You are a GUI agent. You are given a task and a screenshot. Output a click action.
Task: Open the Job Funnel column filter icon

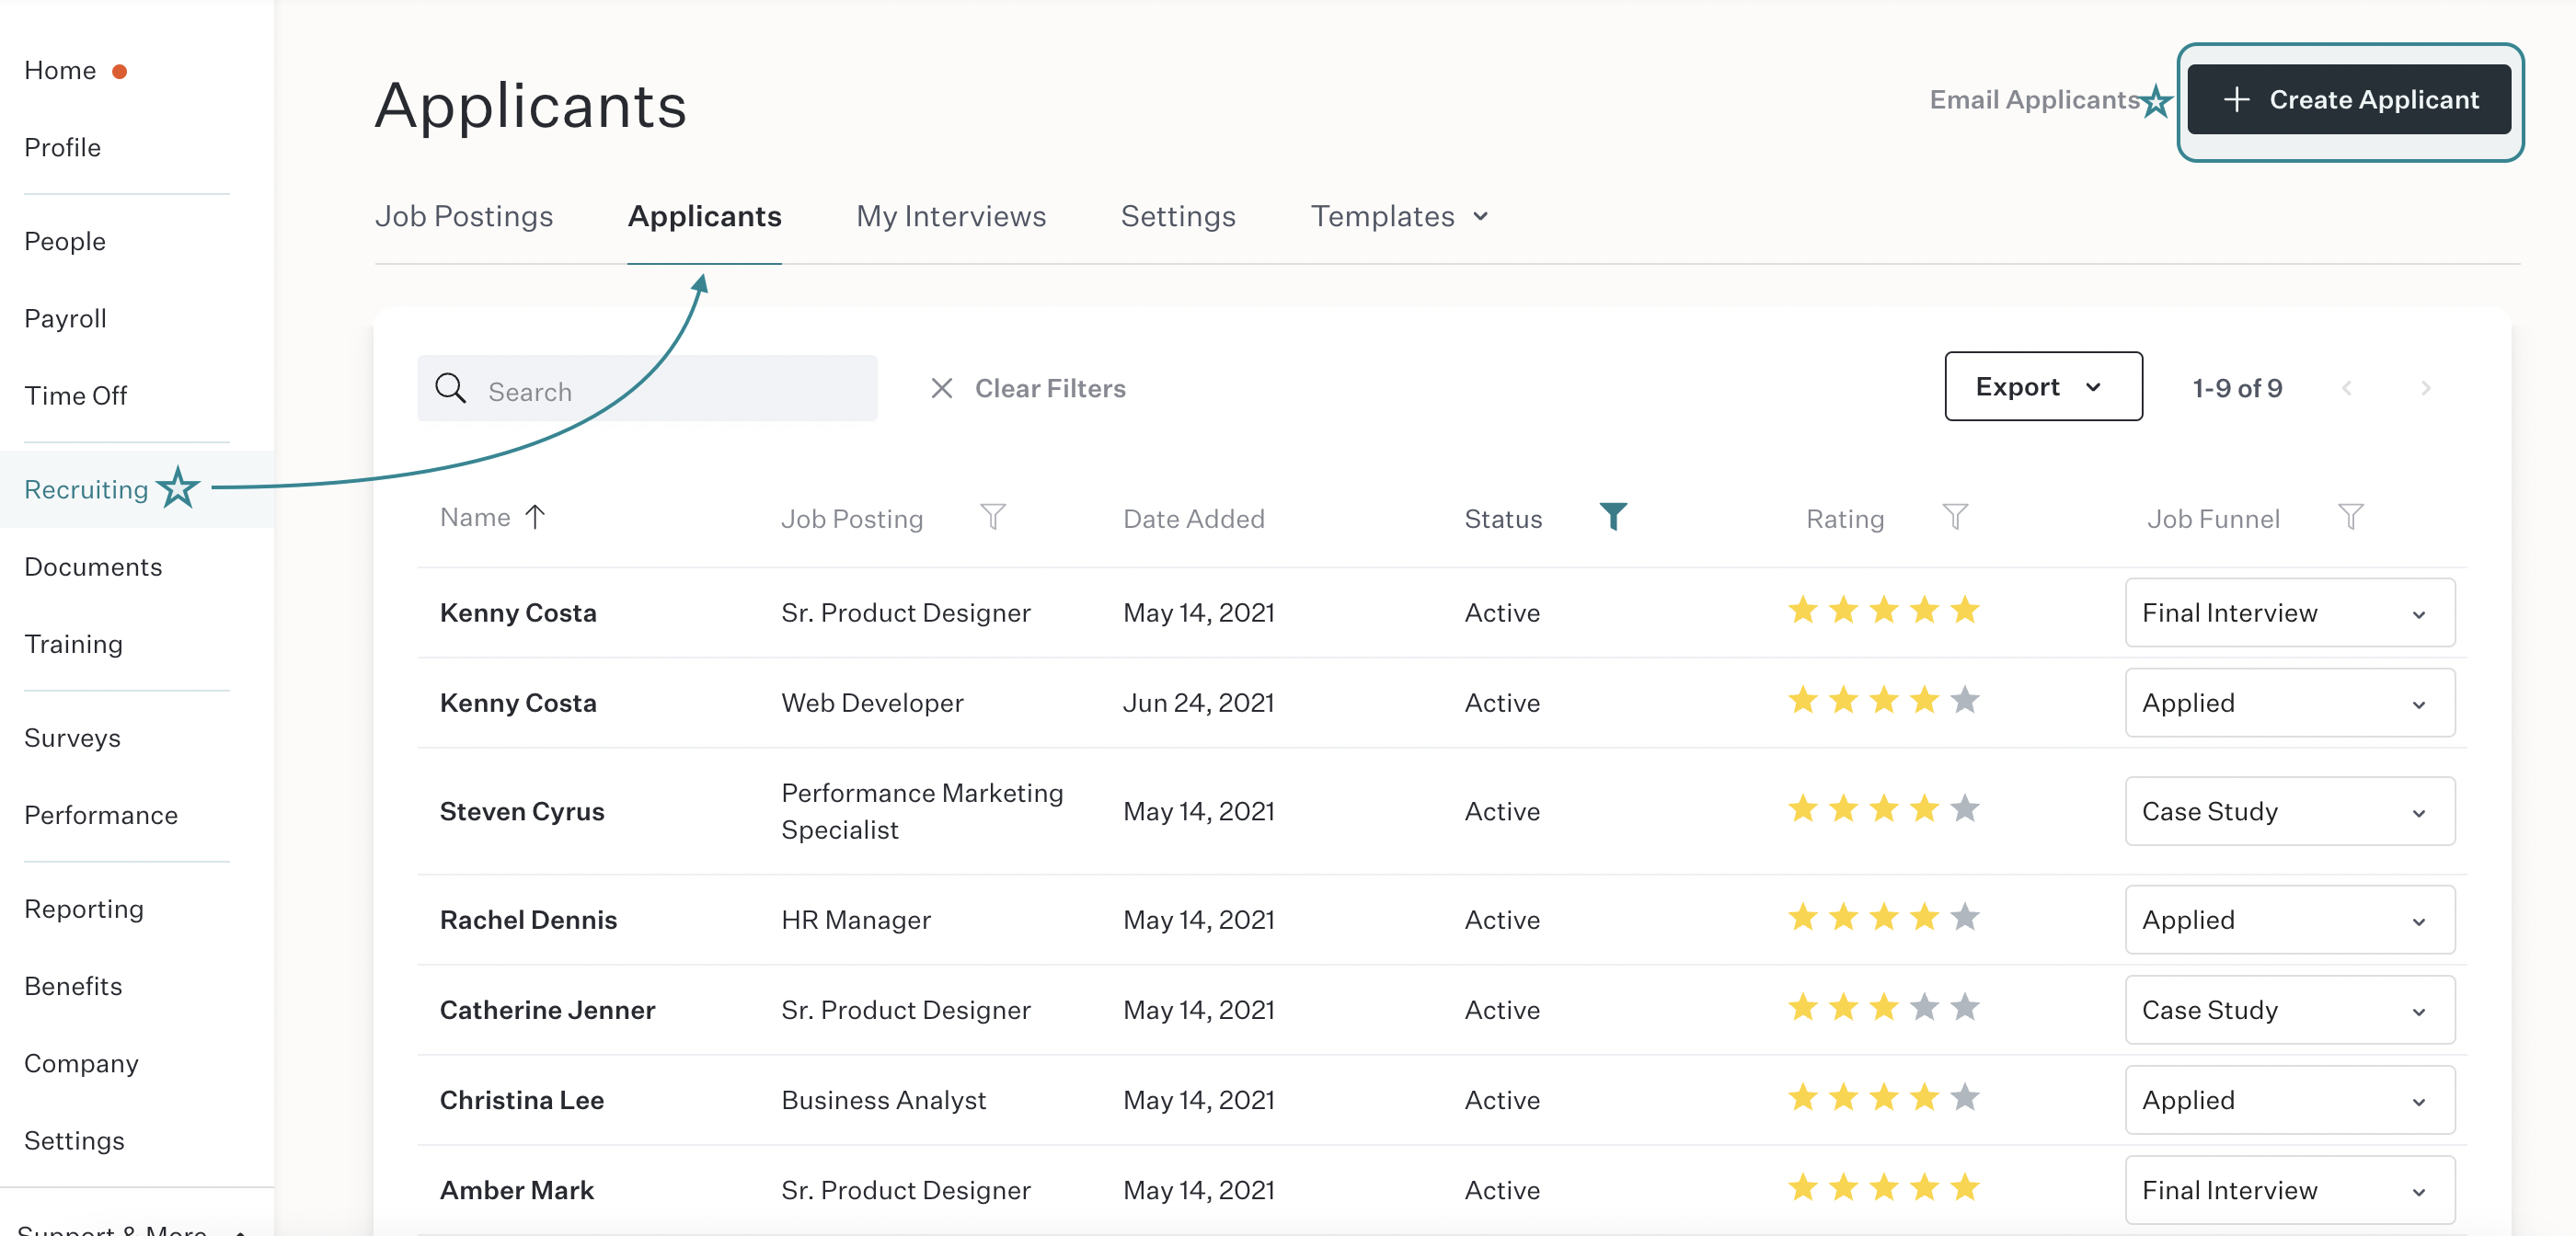point(2351,517)
